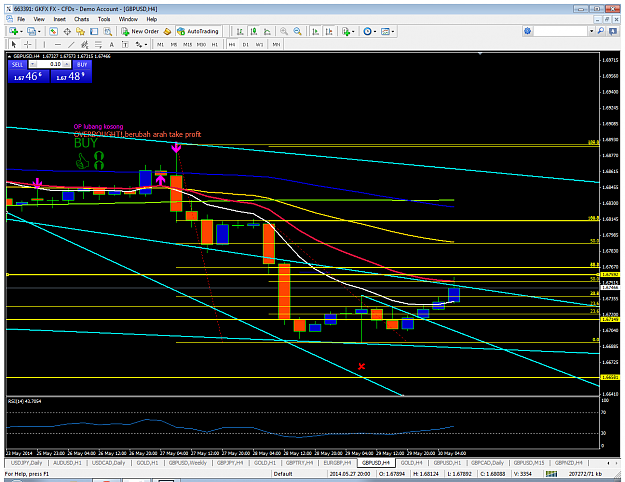Click the search input field

561,31
